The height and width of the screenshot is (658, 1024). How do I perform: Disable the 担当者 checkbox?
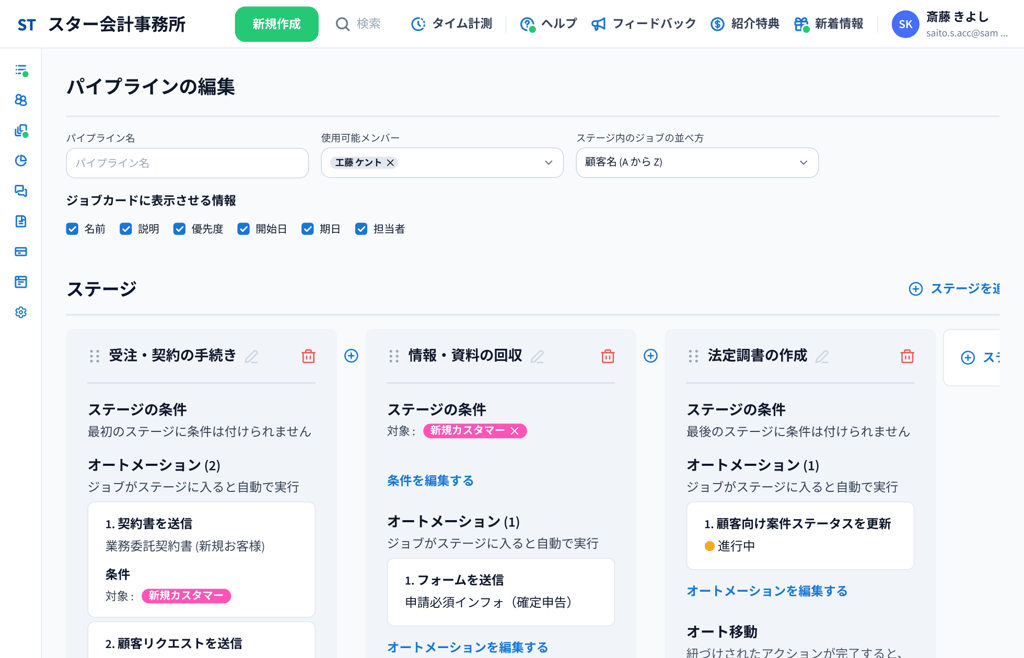[361, 229]
